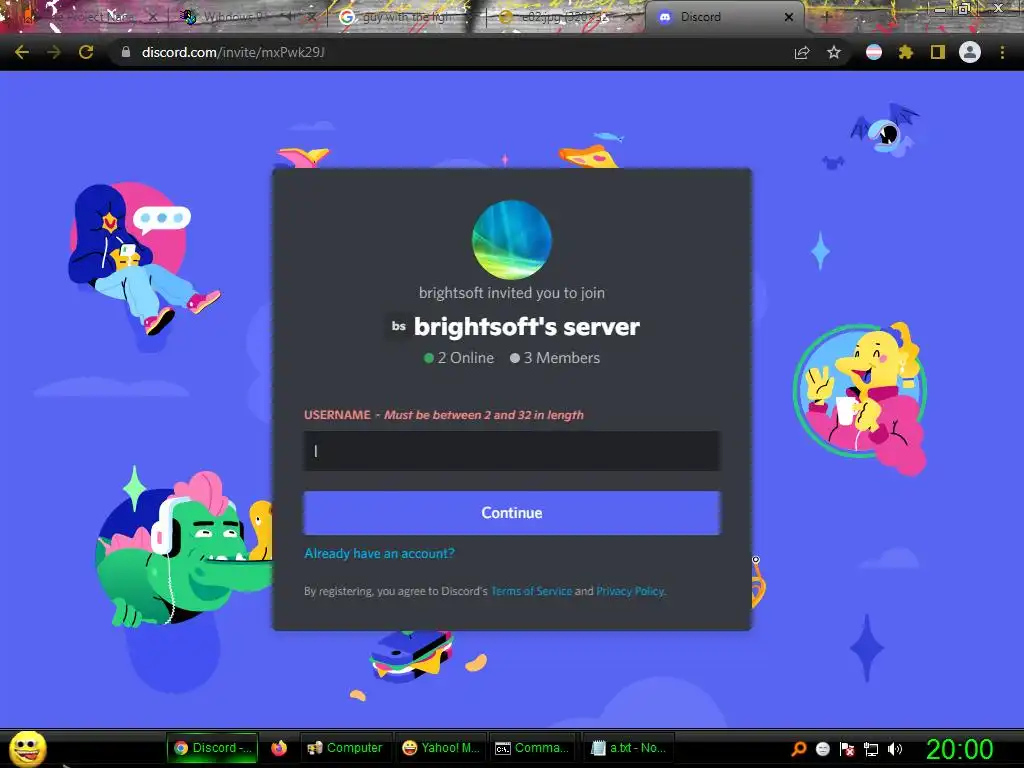Open the Action Center flag tray icon
This screenshot has height=768, width=1024.
tap(847, 749)
